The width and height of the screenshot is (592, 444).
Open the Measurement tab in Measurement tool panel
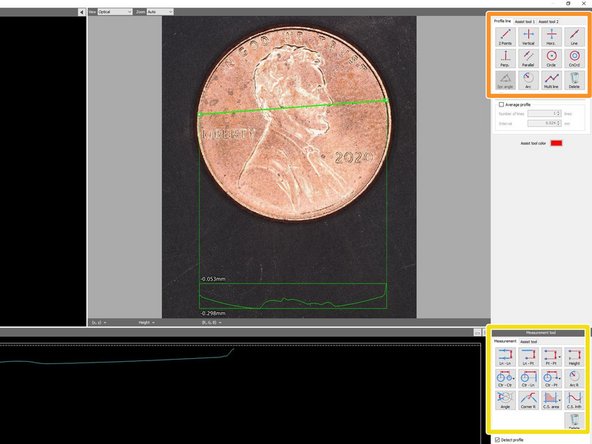505,341
